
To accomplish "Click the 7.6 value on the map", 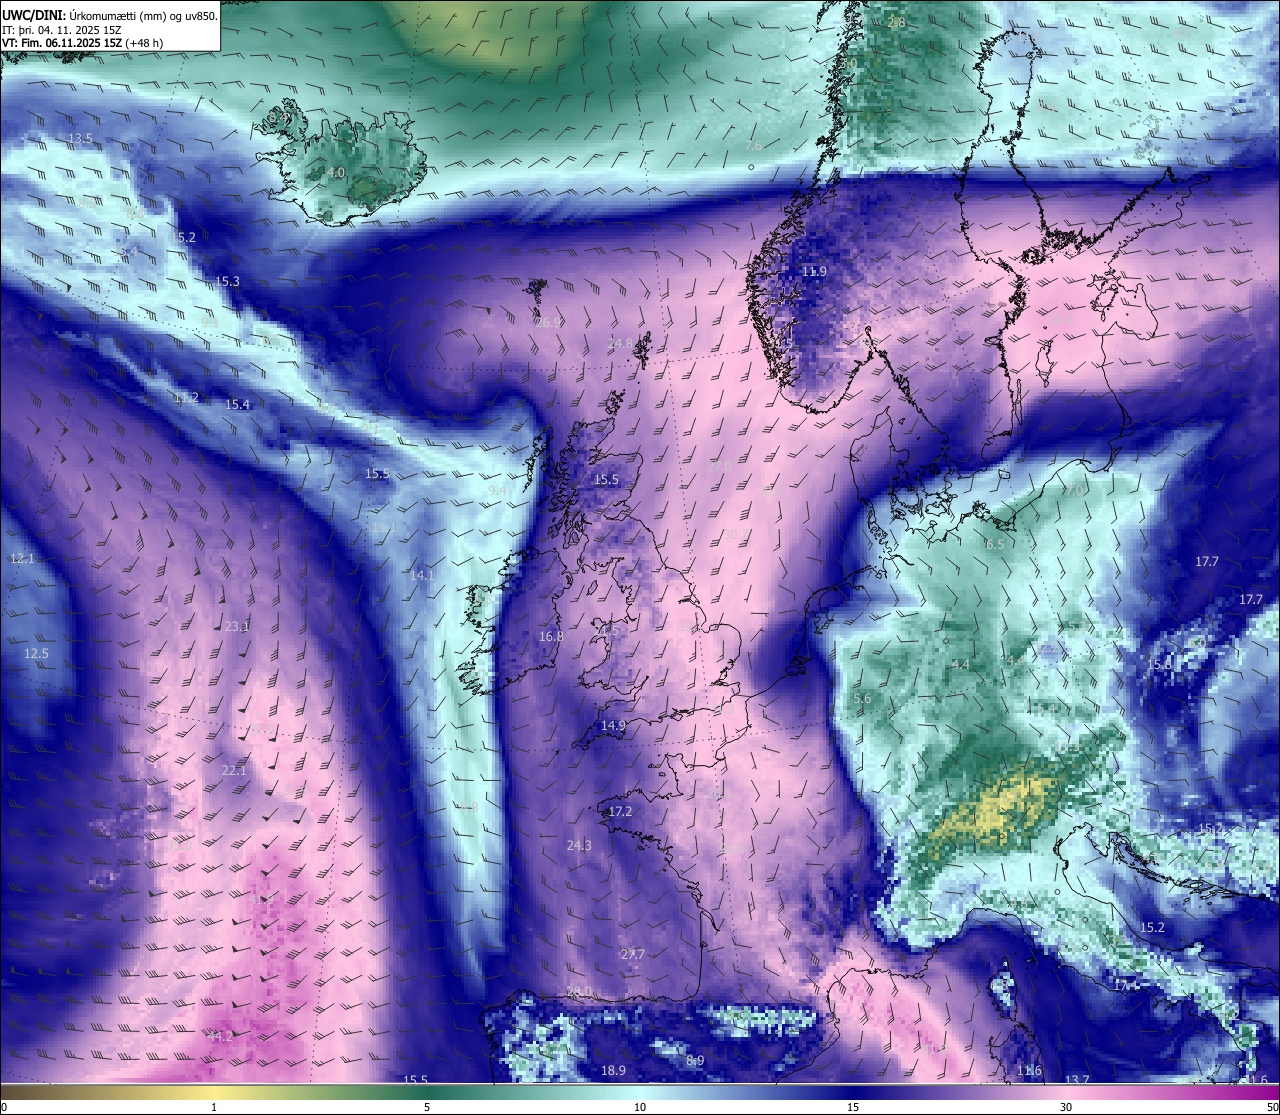I will 754,145.
